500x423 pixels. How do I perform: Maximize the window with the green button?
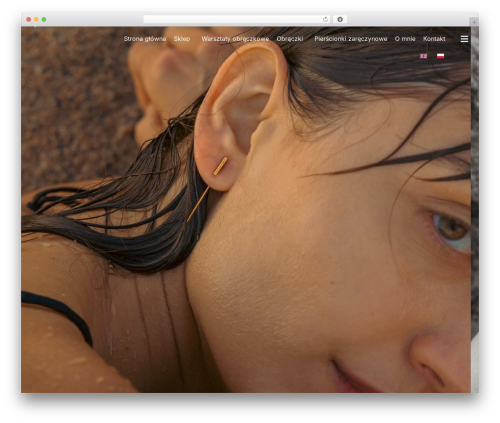[x=44, y=19]
